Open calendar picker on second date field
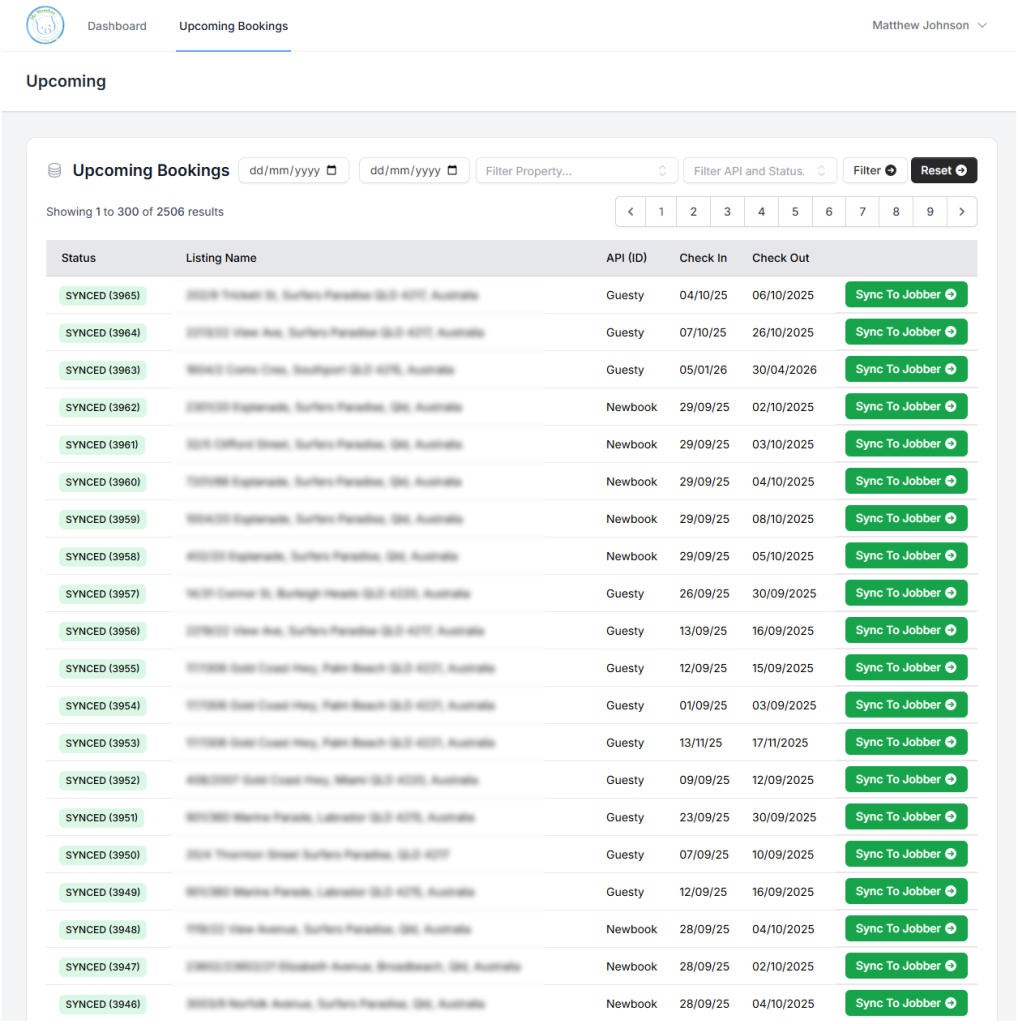Screen dimensions: 1018x1024 click(x=453, y=171)
